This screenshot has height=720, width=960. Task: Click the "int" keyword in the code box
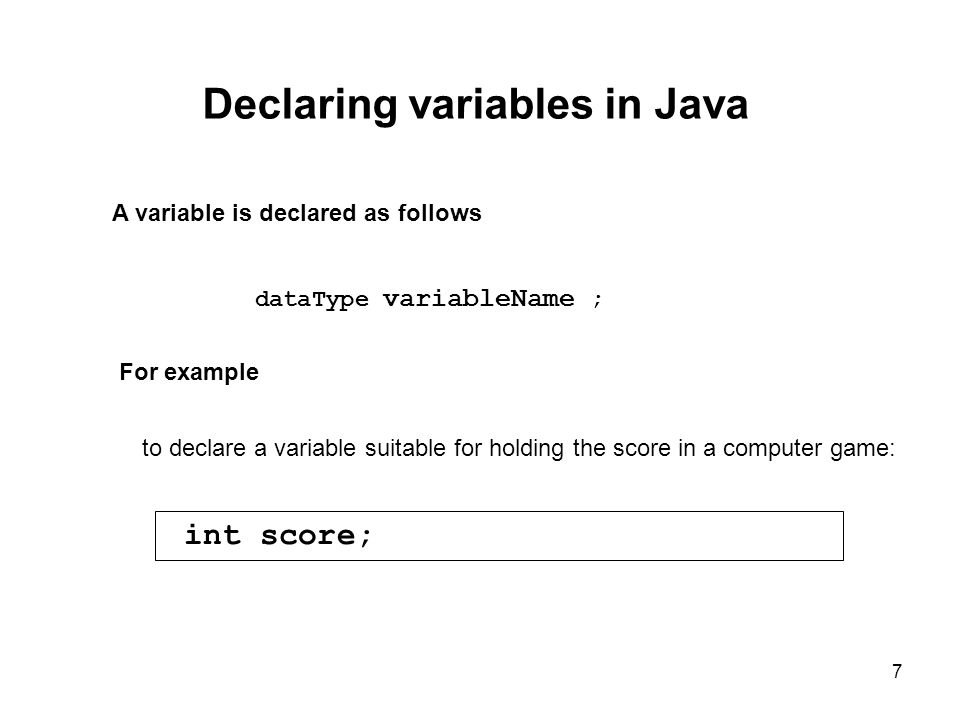pyautogui.click(x=212, y=535)
